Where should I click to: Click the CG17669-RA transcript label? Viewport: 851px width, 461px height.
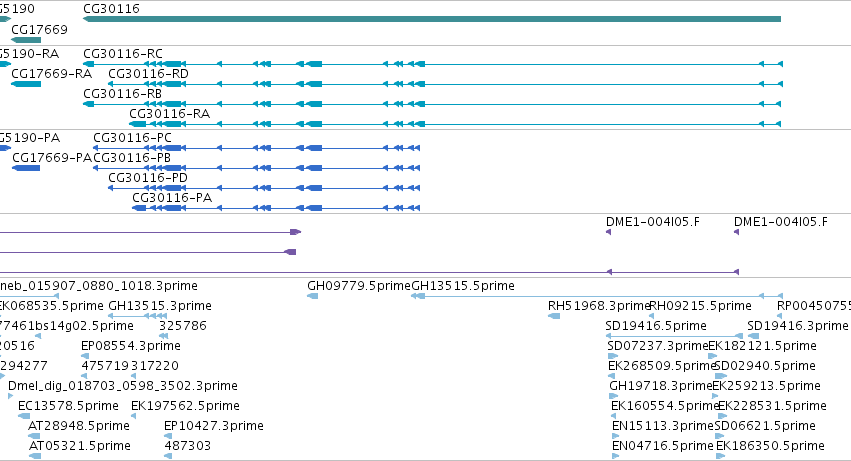point(52,74)
